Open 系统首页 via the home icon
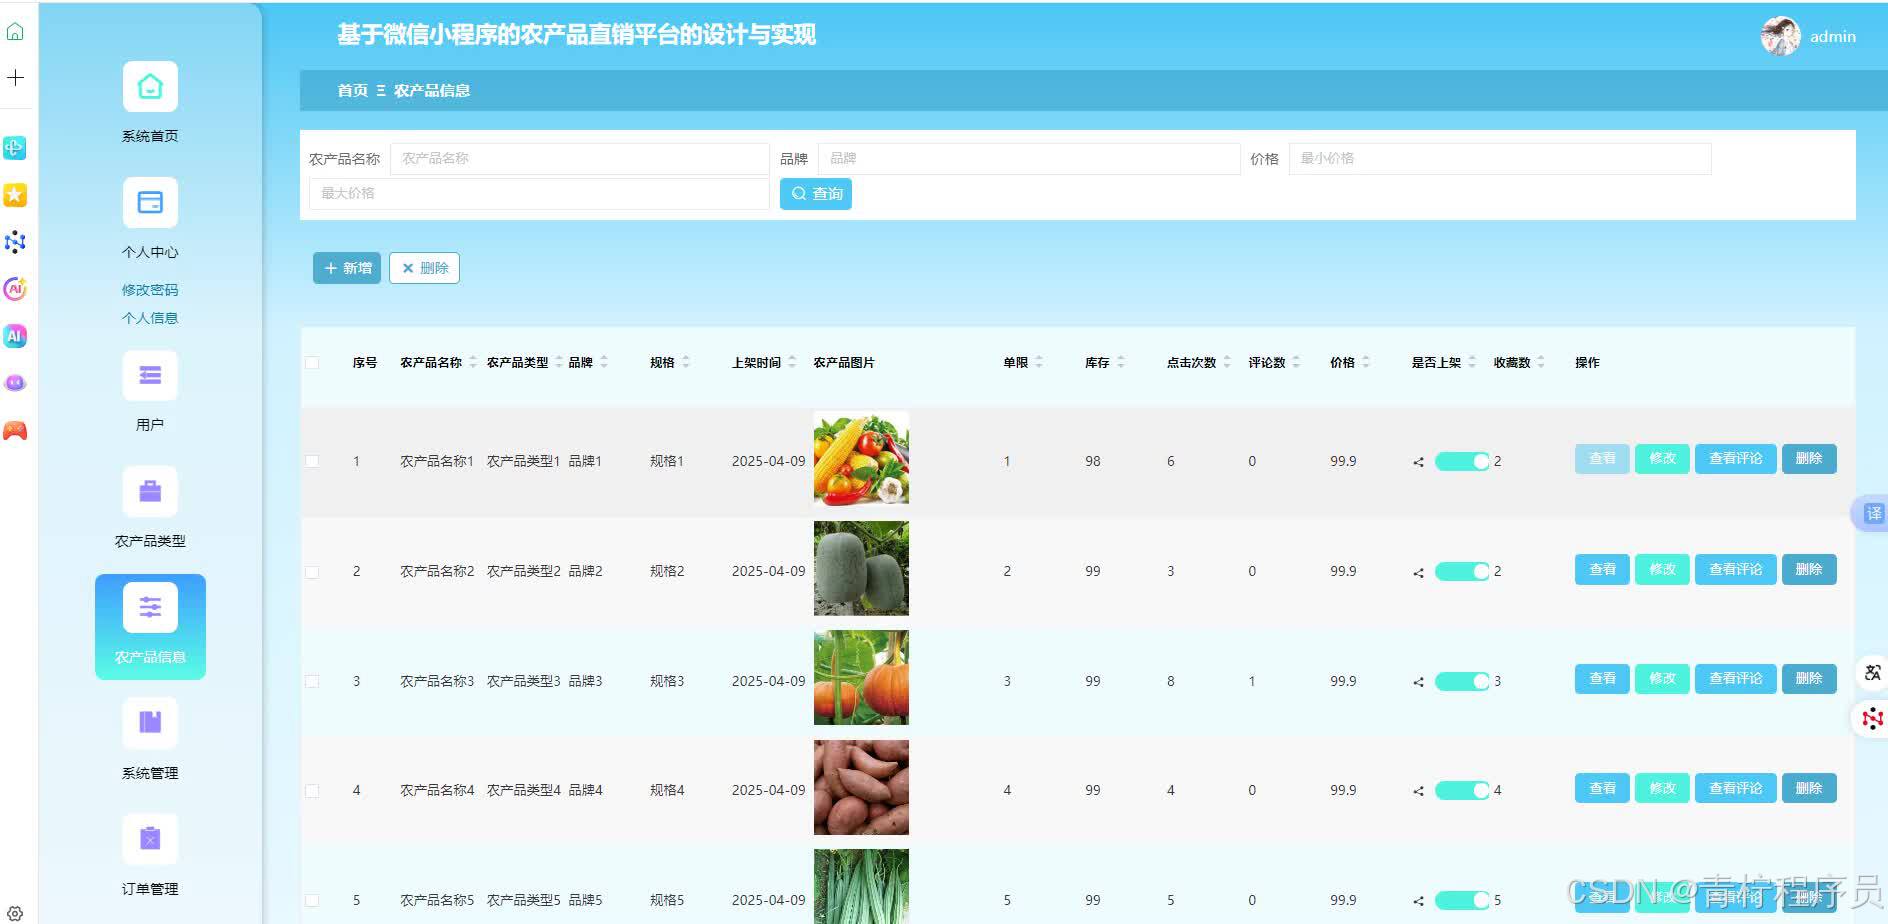This screenshot has height=924, width=1888. 149,86
